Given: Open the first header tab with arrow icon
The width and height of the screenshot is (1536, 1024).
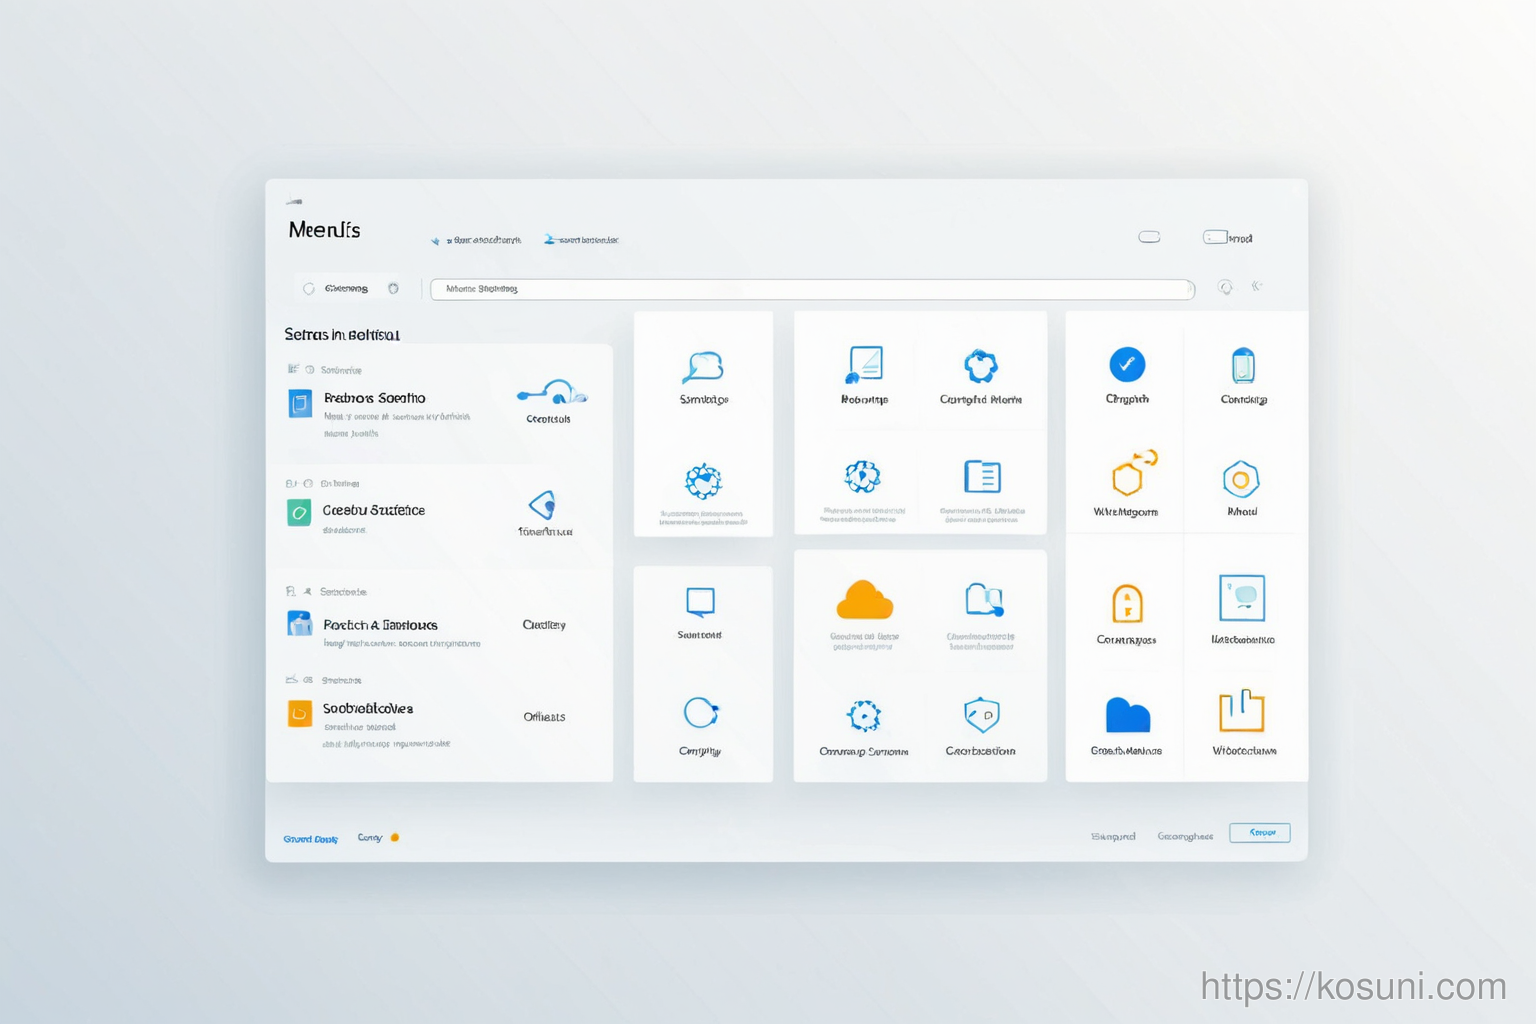Looking at the screenshot, I should click(x=475, y=240).
